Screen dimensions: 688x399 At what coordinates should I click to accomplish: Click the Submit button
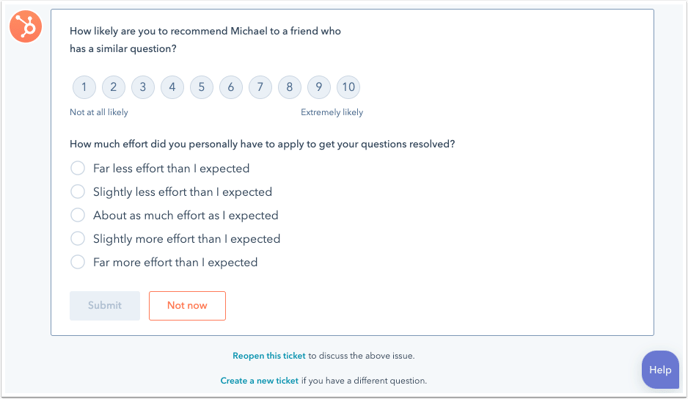[105, 306]
